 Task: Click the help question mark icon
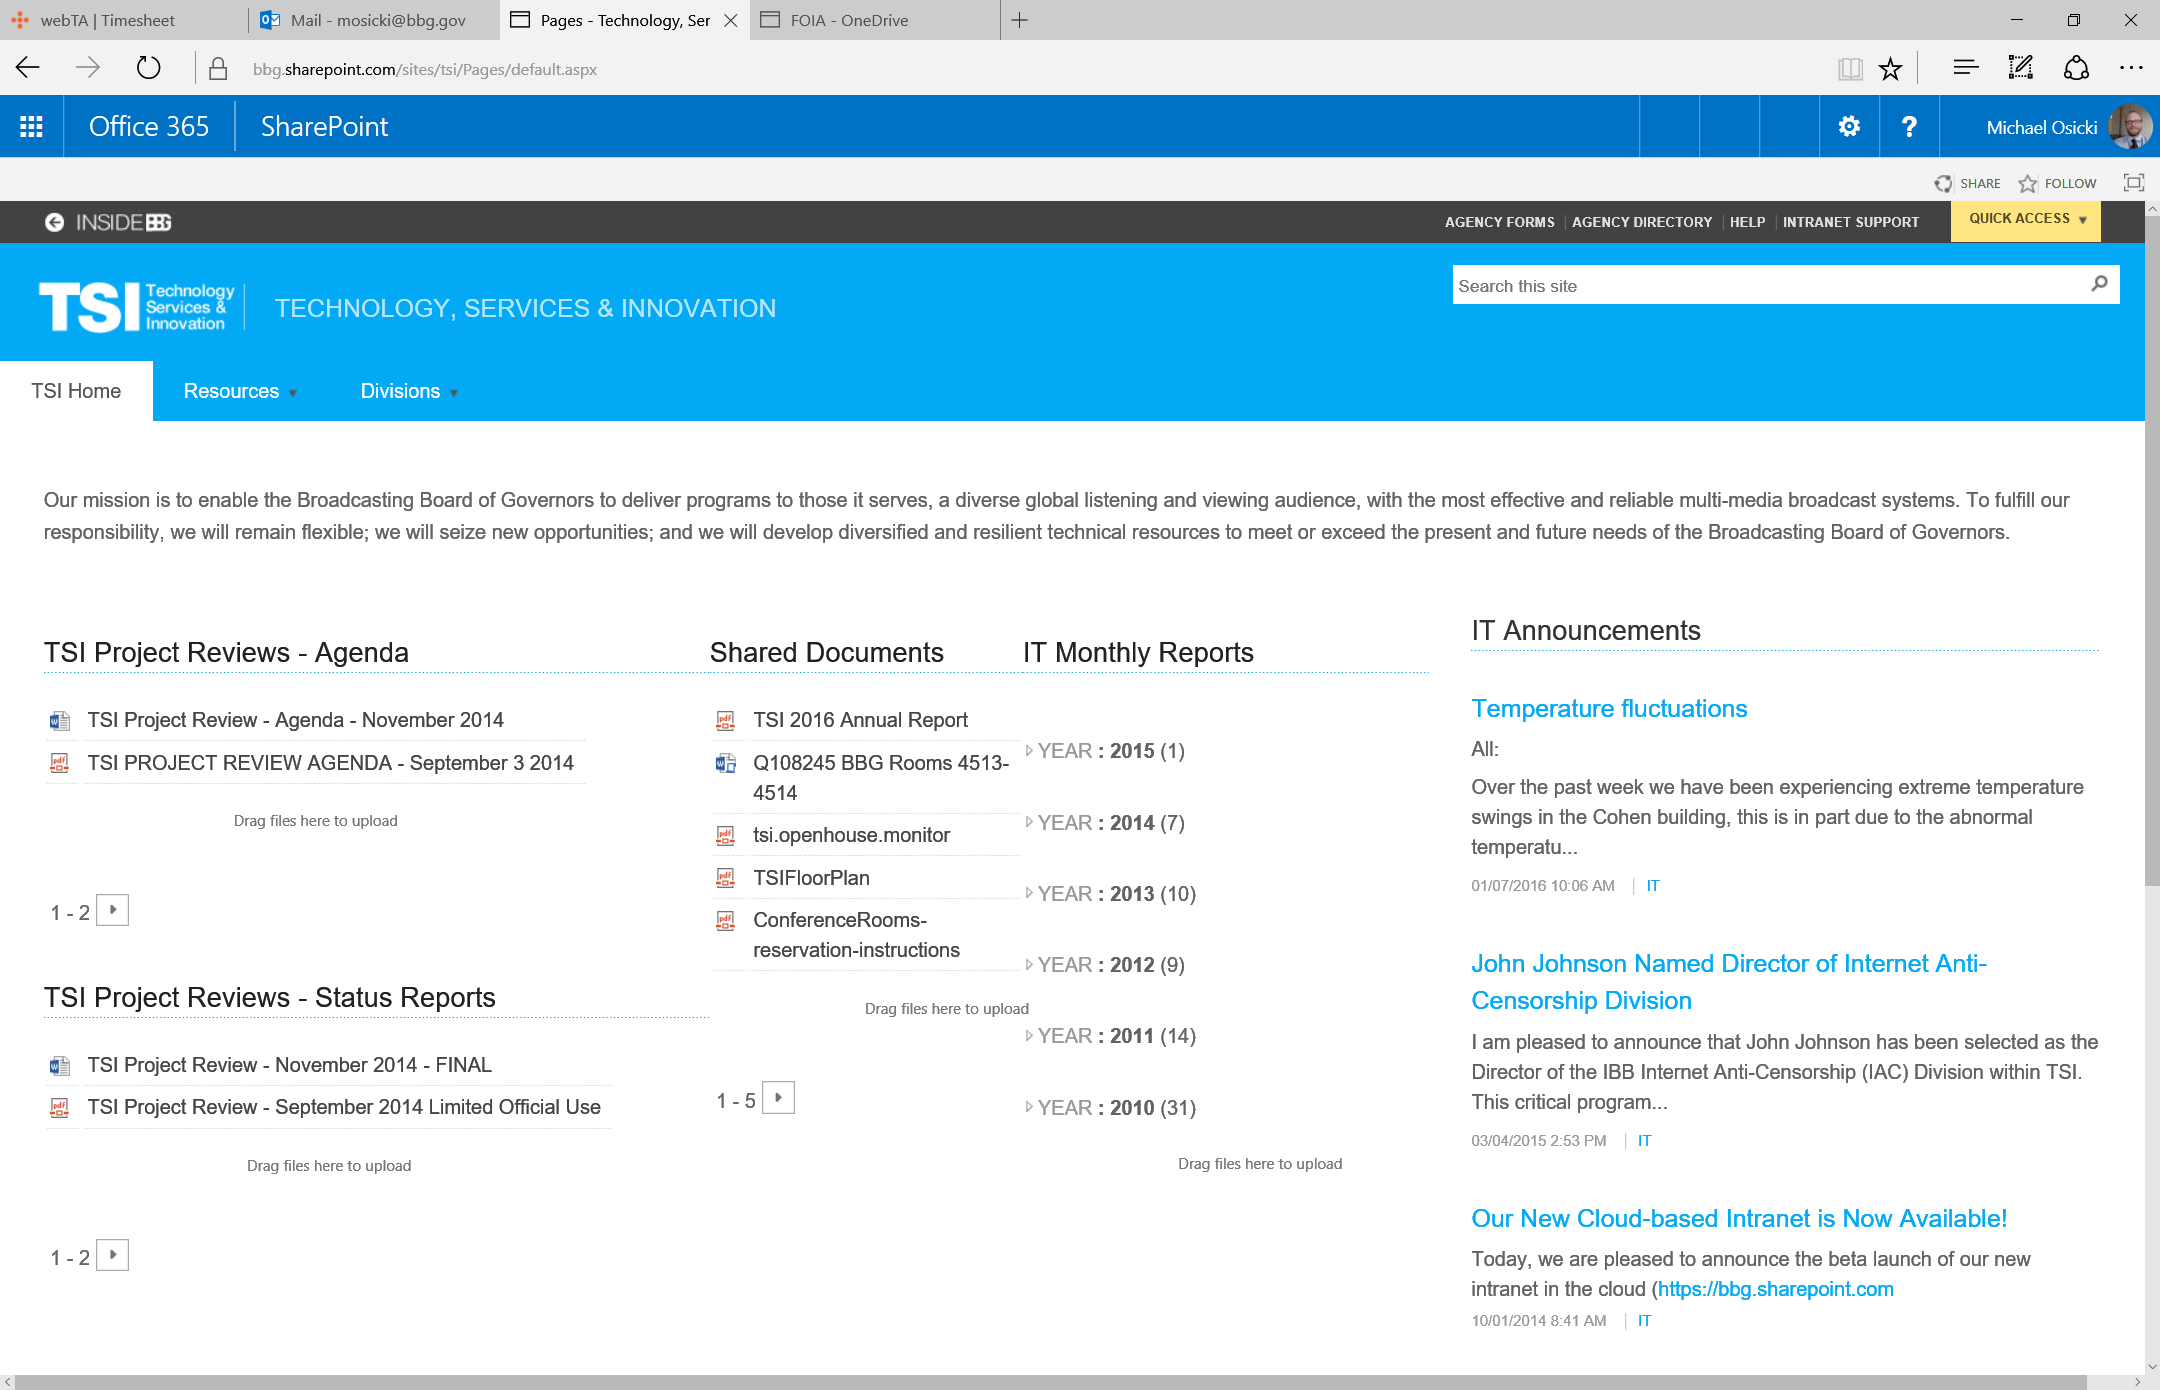tap(1909, 126)
